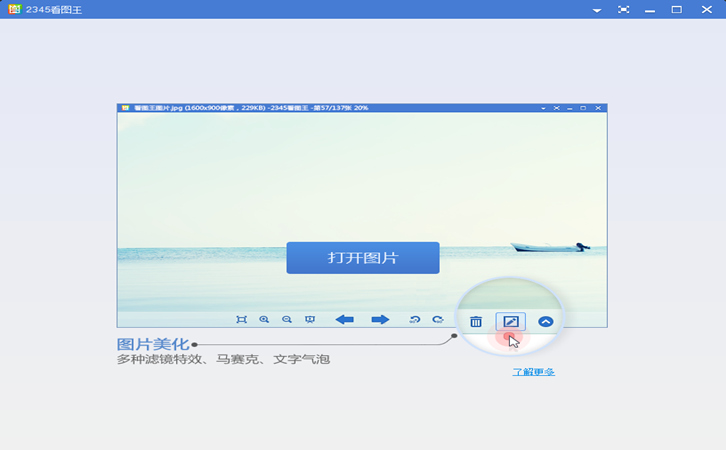Screen dimensions: 726x450
Task: Rotate the image clockwise
Action: coord(437,320)
